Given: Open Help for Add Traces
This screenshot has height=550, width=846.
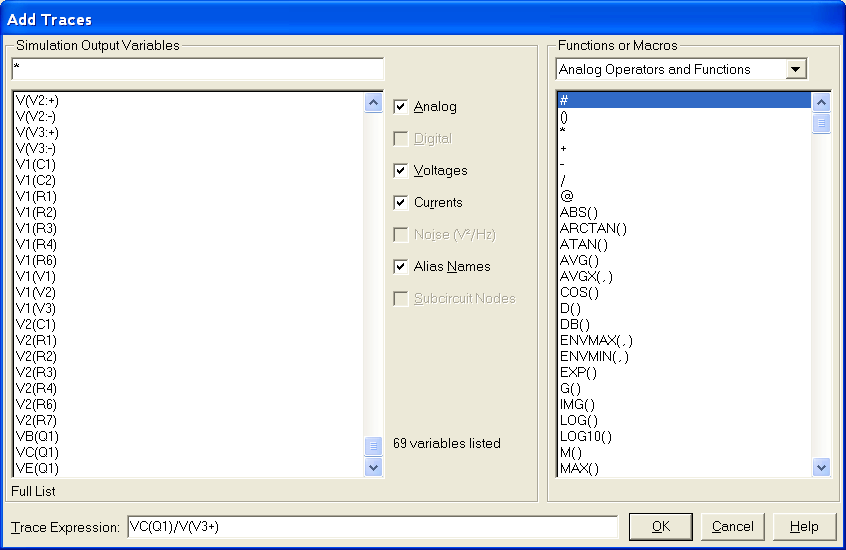Looking at the screenshot, I should (803, 527).
